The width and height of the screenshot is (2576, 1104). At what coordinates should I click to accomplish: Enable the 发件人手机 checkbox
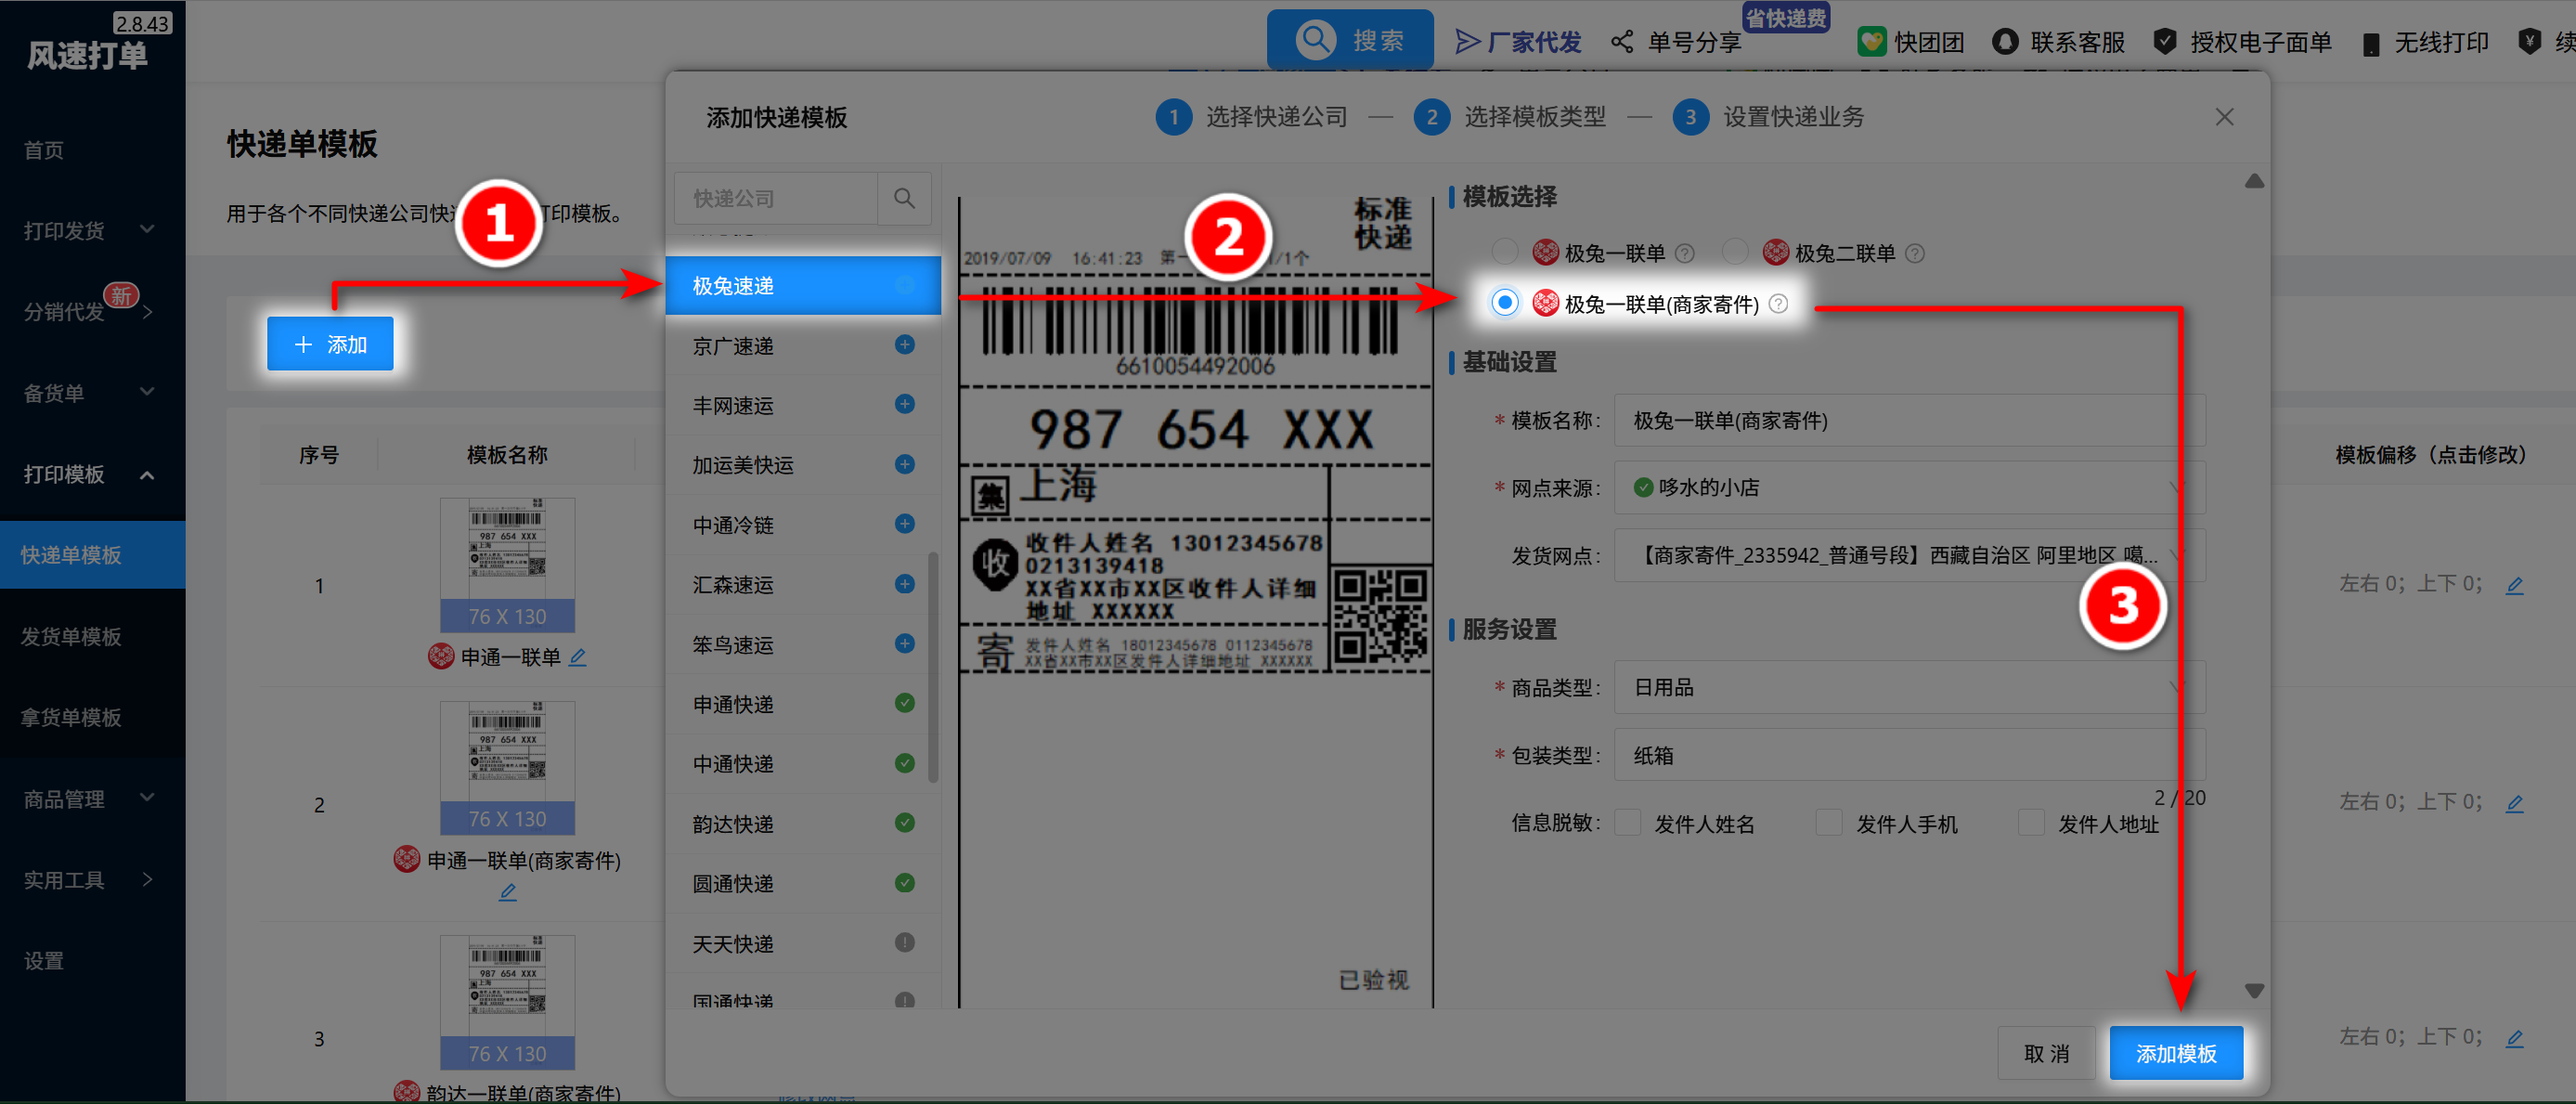click(1829, 823)
